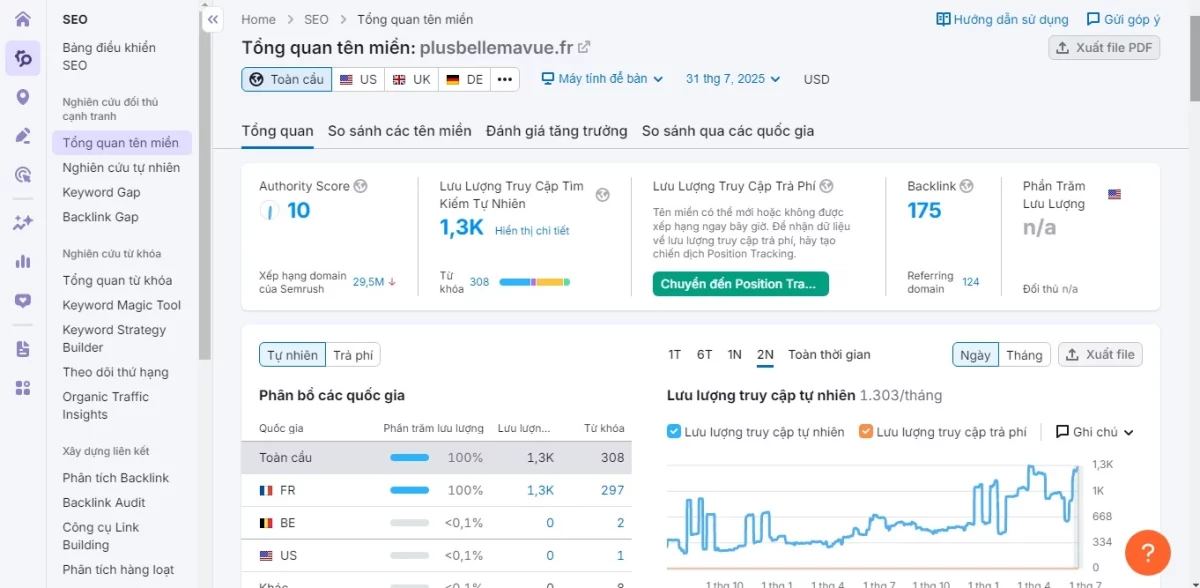The width and height of the screenshot is (1200, 588).
Task: Expand more databases with the three-dot button
Action: pyautogui.click(x=504, y=79)
